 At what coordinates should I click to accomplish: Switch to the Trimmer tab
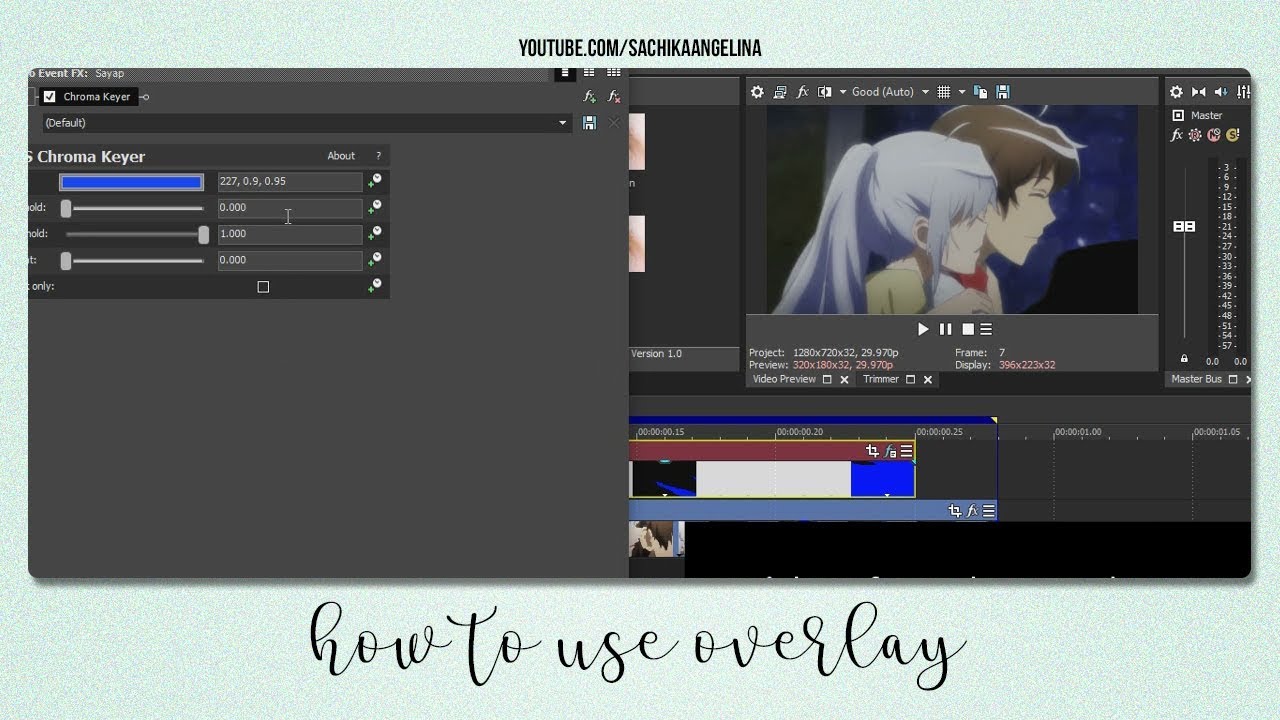coord(881,380)
